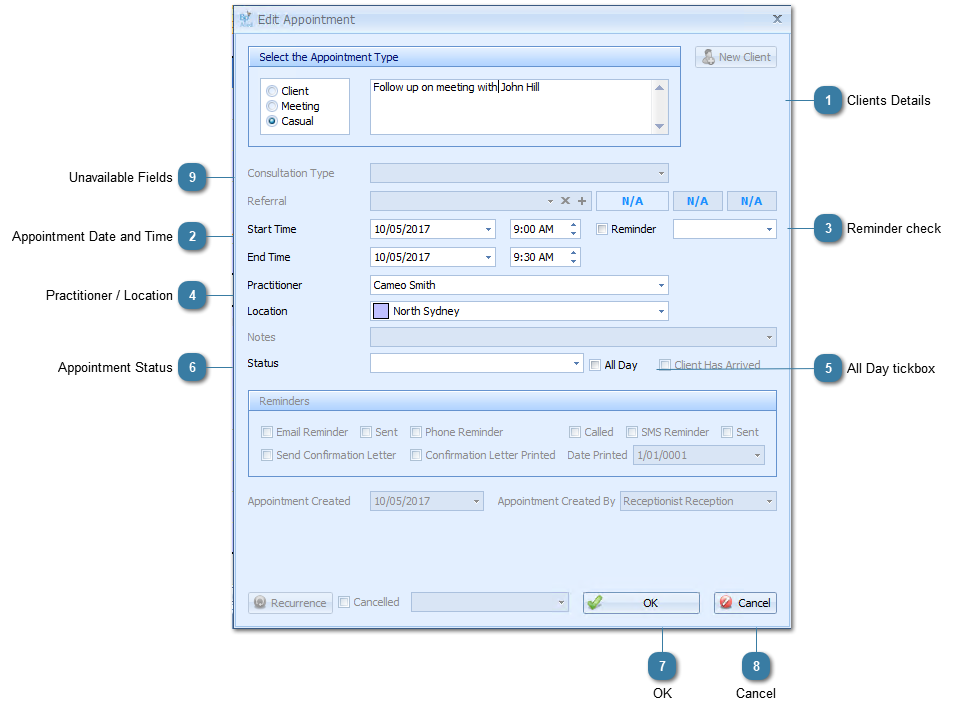Screen dimensions: 957x717
Task: Increase the End Time 9:30 AM
Action: [573, 253]
